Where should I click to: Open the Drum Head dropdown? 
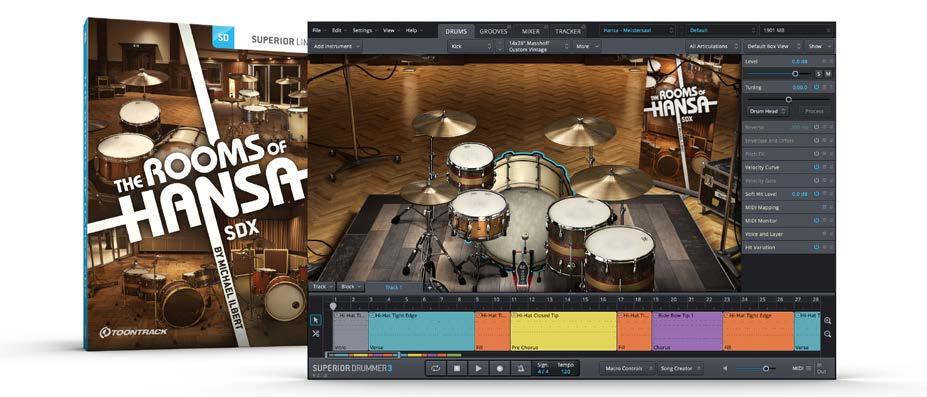[767, 110]
